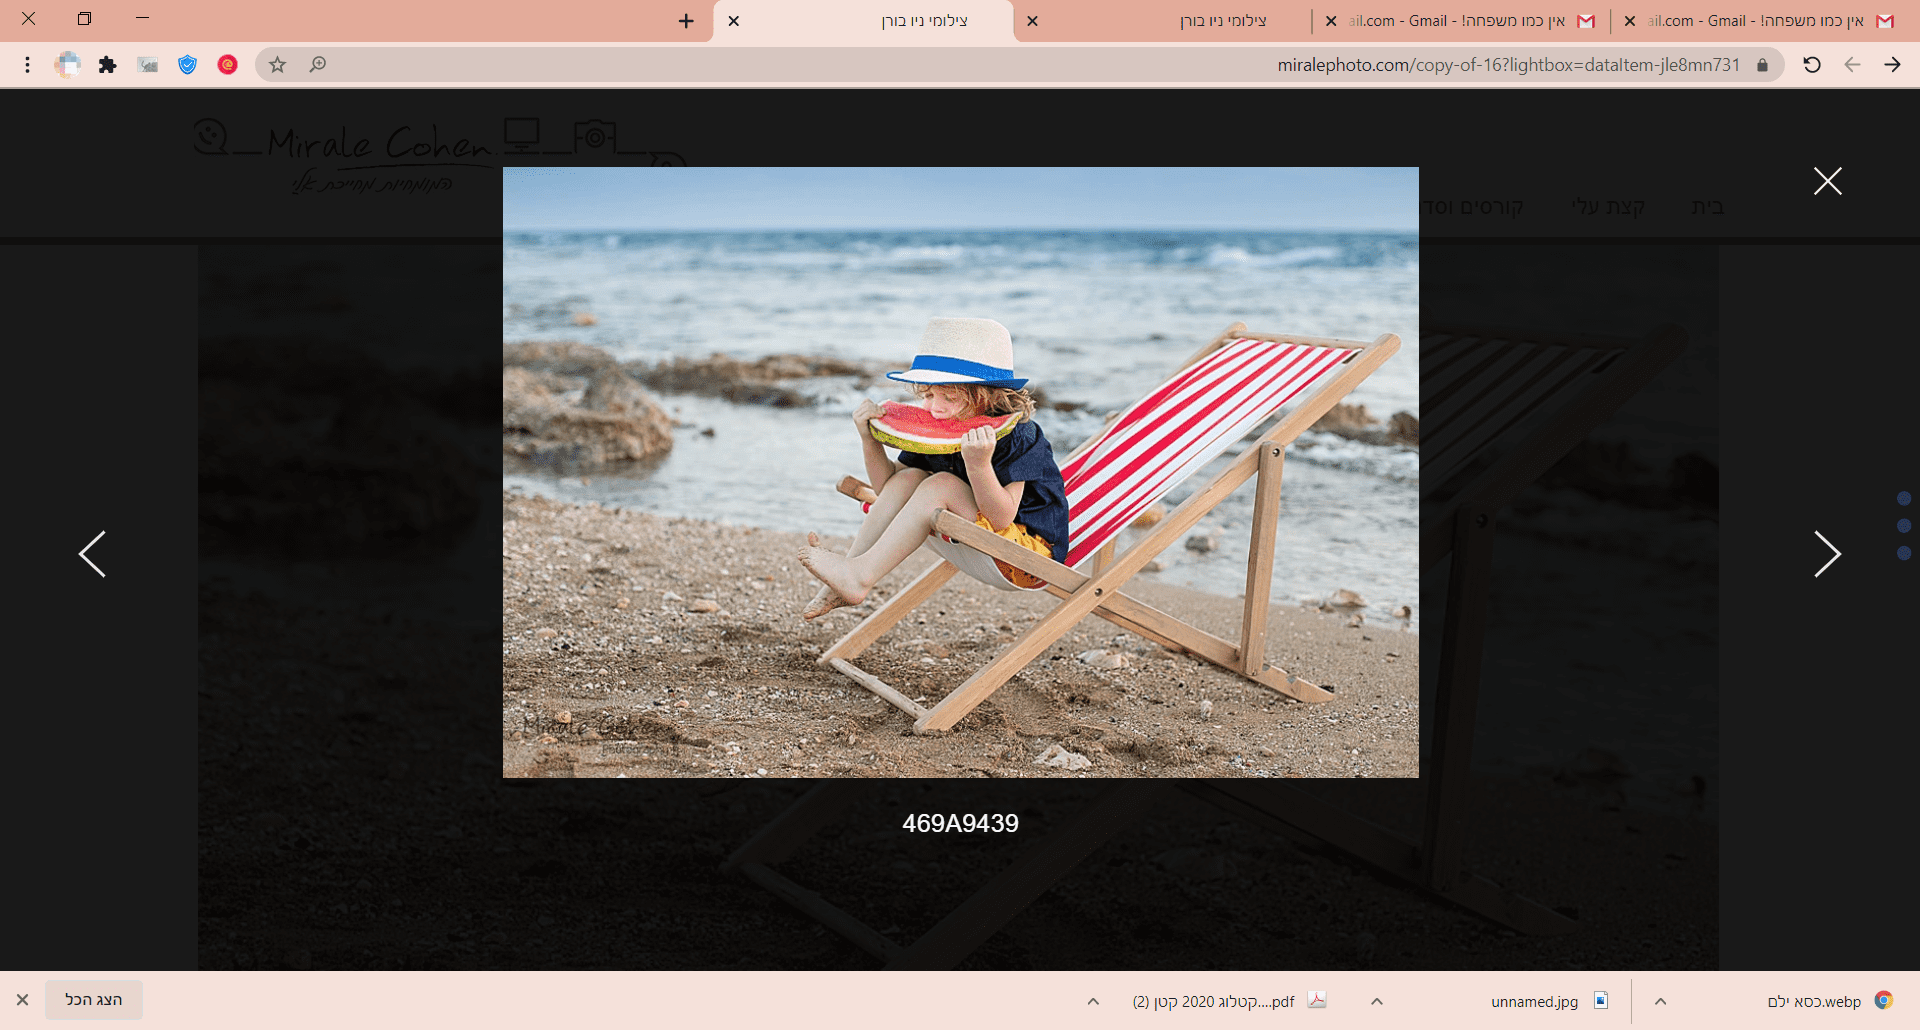Click the blue shield extension icon

[187, 65]
